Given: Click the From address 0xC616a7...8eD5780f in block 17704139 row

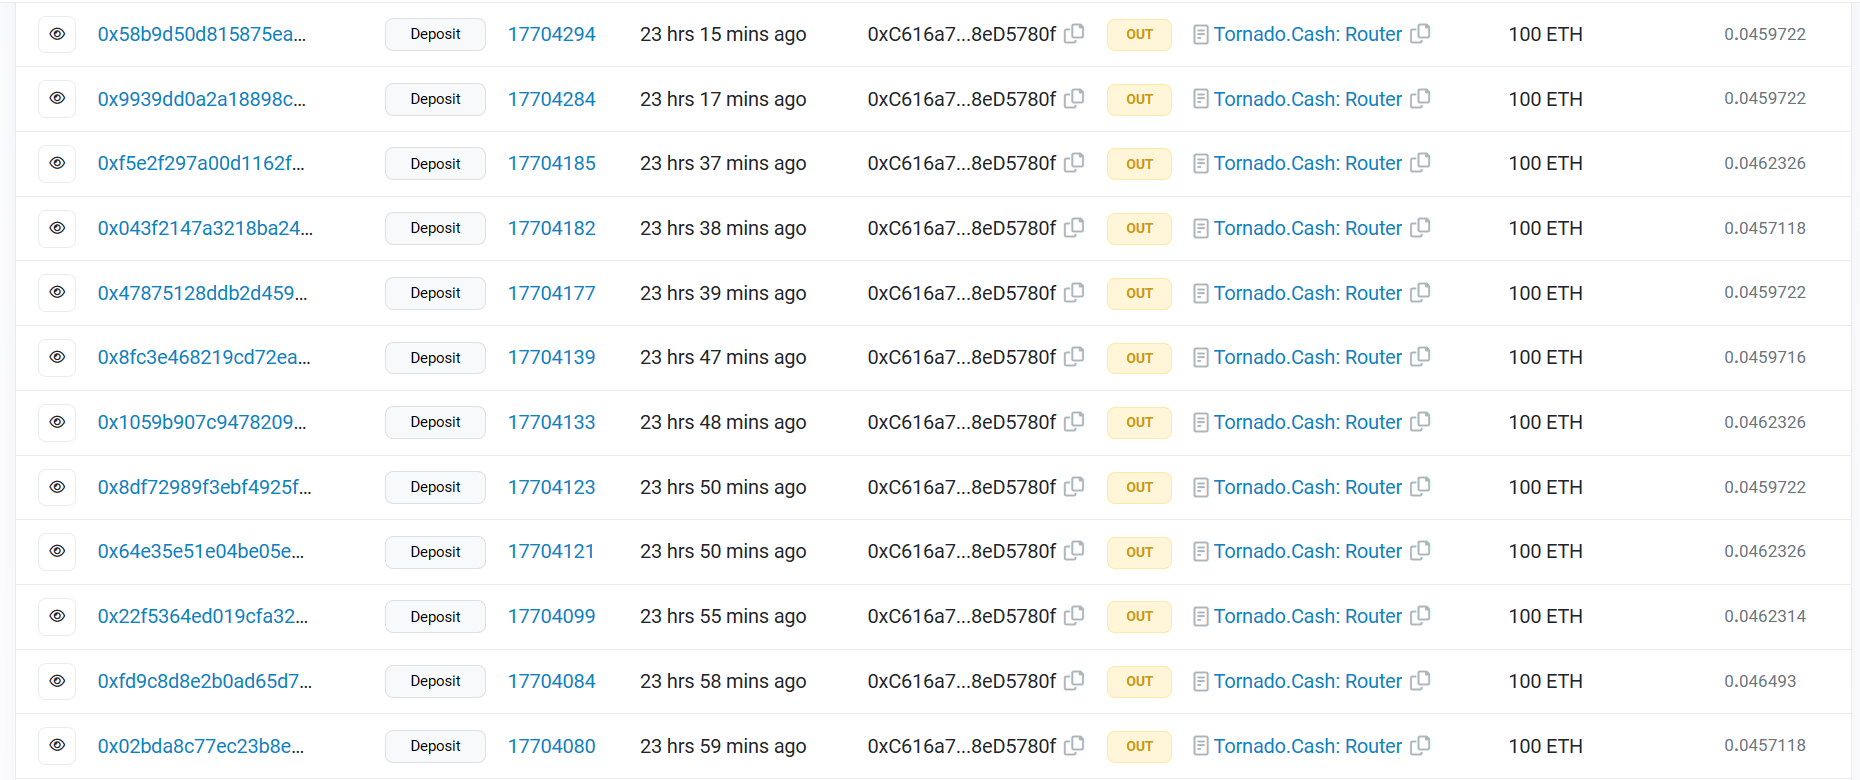Looking at the screenshot, I should click(x=961, y=357).
